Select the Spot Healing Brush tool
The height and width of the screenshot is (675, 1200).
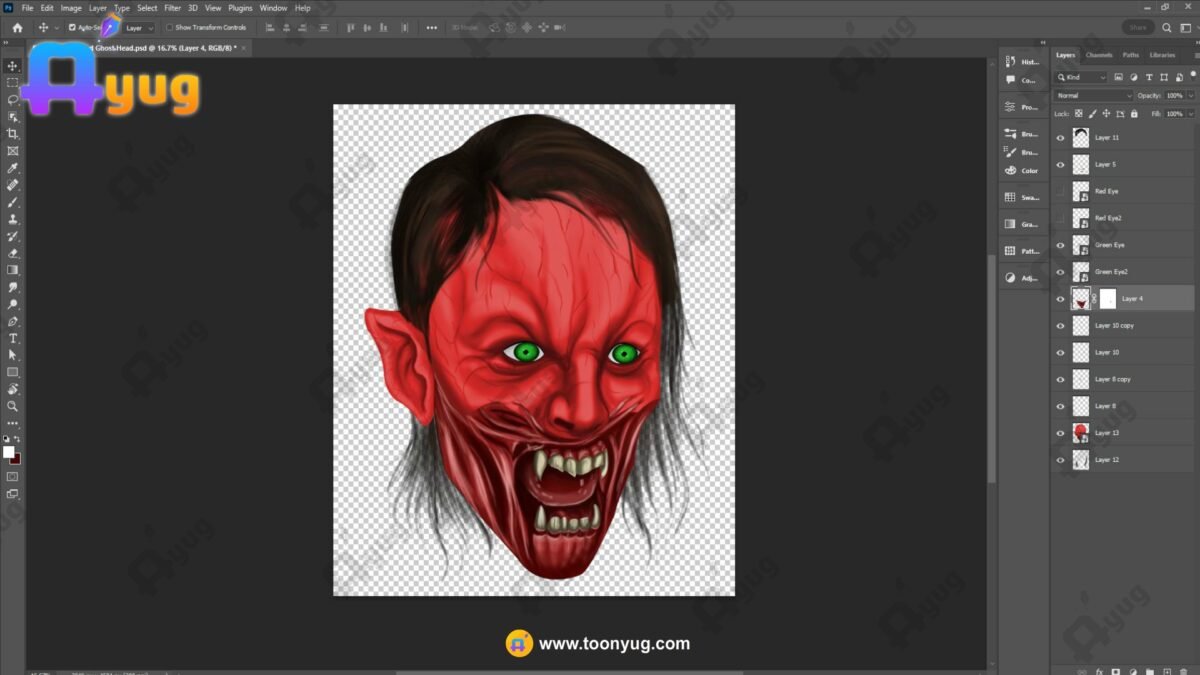tap(13, 185)
